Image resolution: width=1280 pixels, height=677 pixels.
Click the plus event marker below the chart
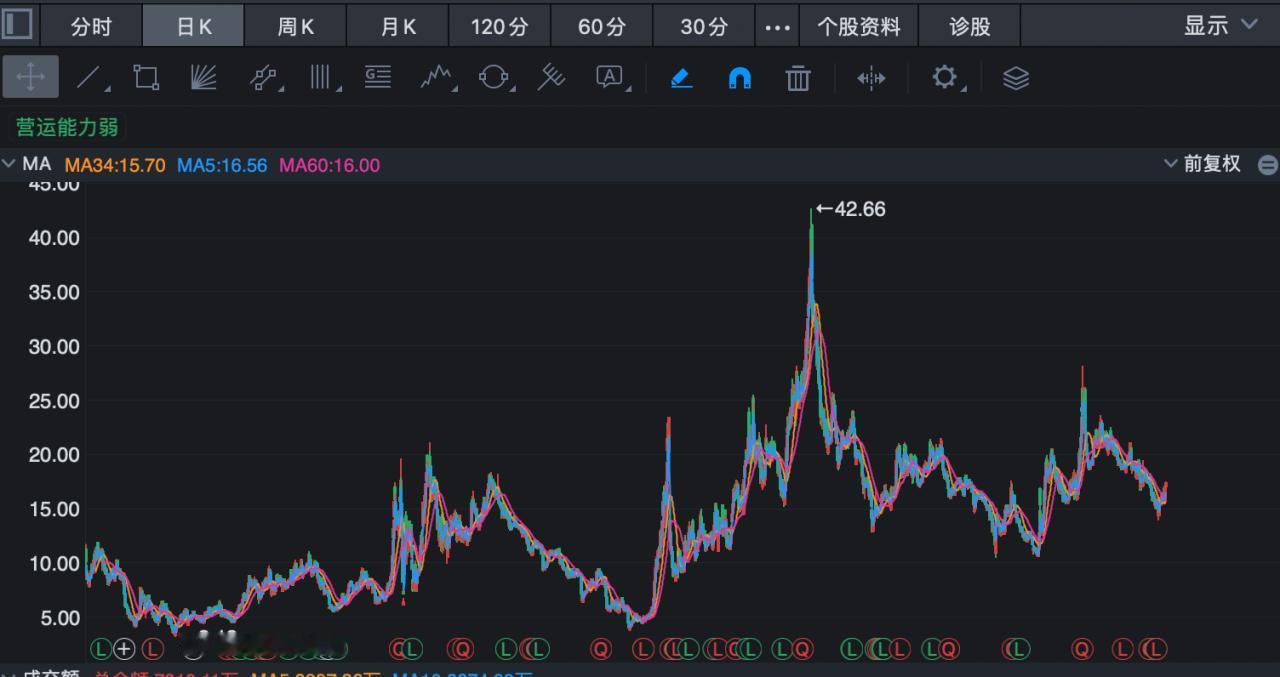point(124,649)
